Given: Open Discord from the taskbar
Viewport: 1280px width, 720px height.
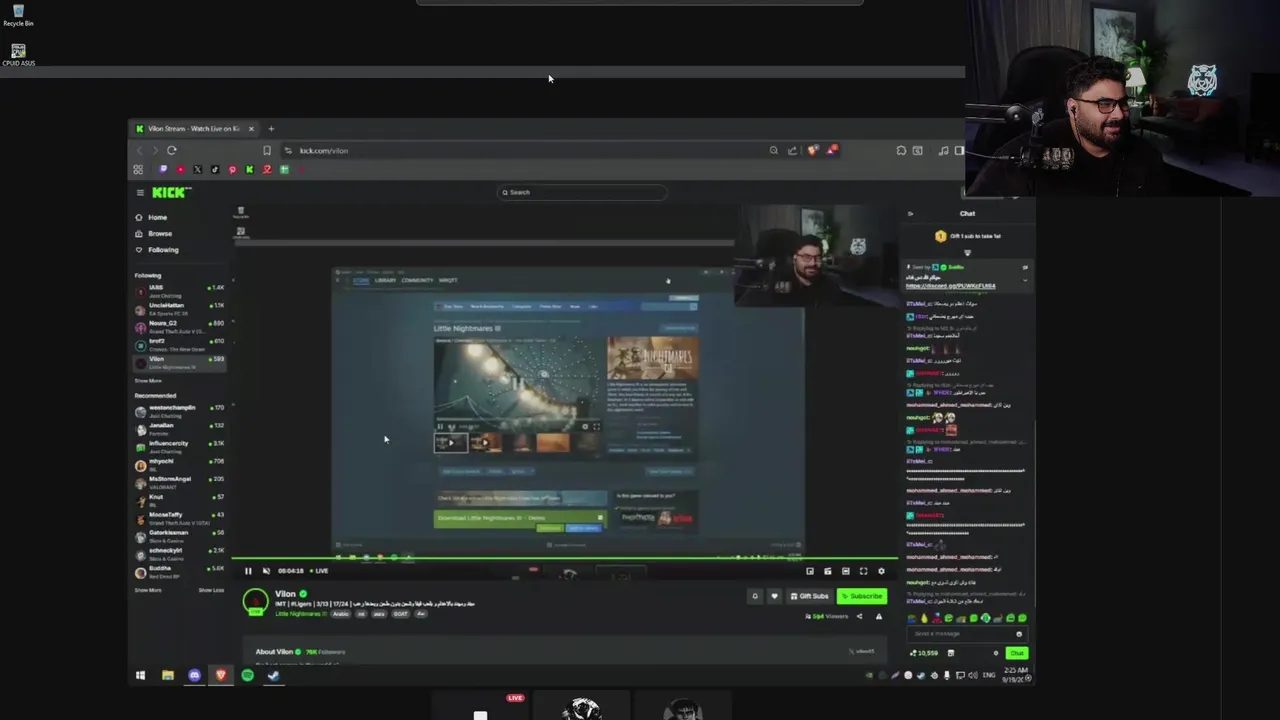Looking at the screenshot, I should (194, 675).
